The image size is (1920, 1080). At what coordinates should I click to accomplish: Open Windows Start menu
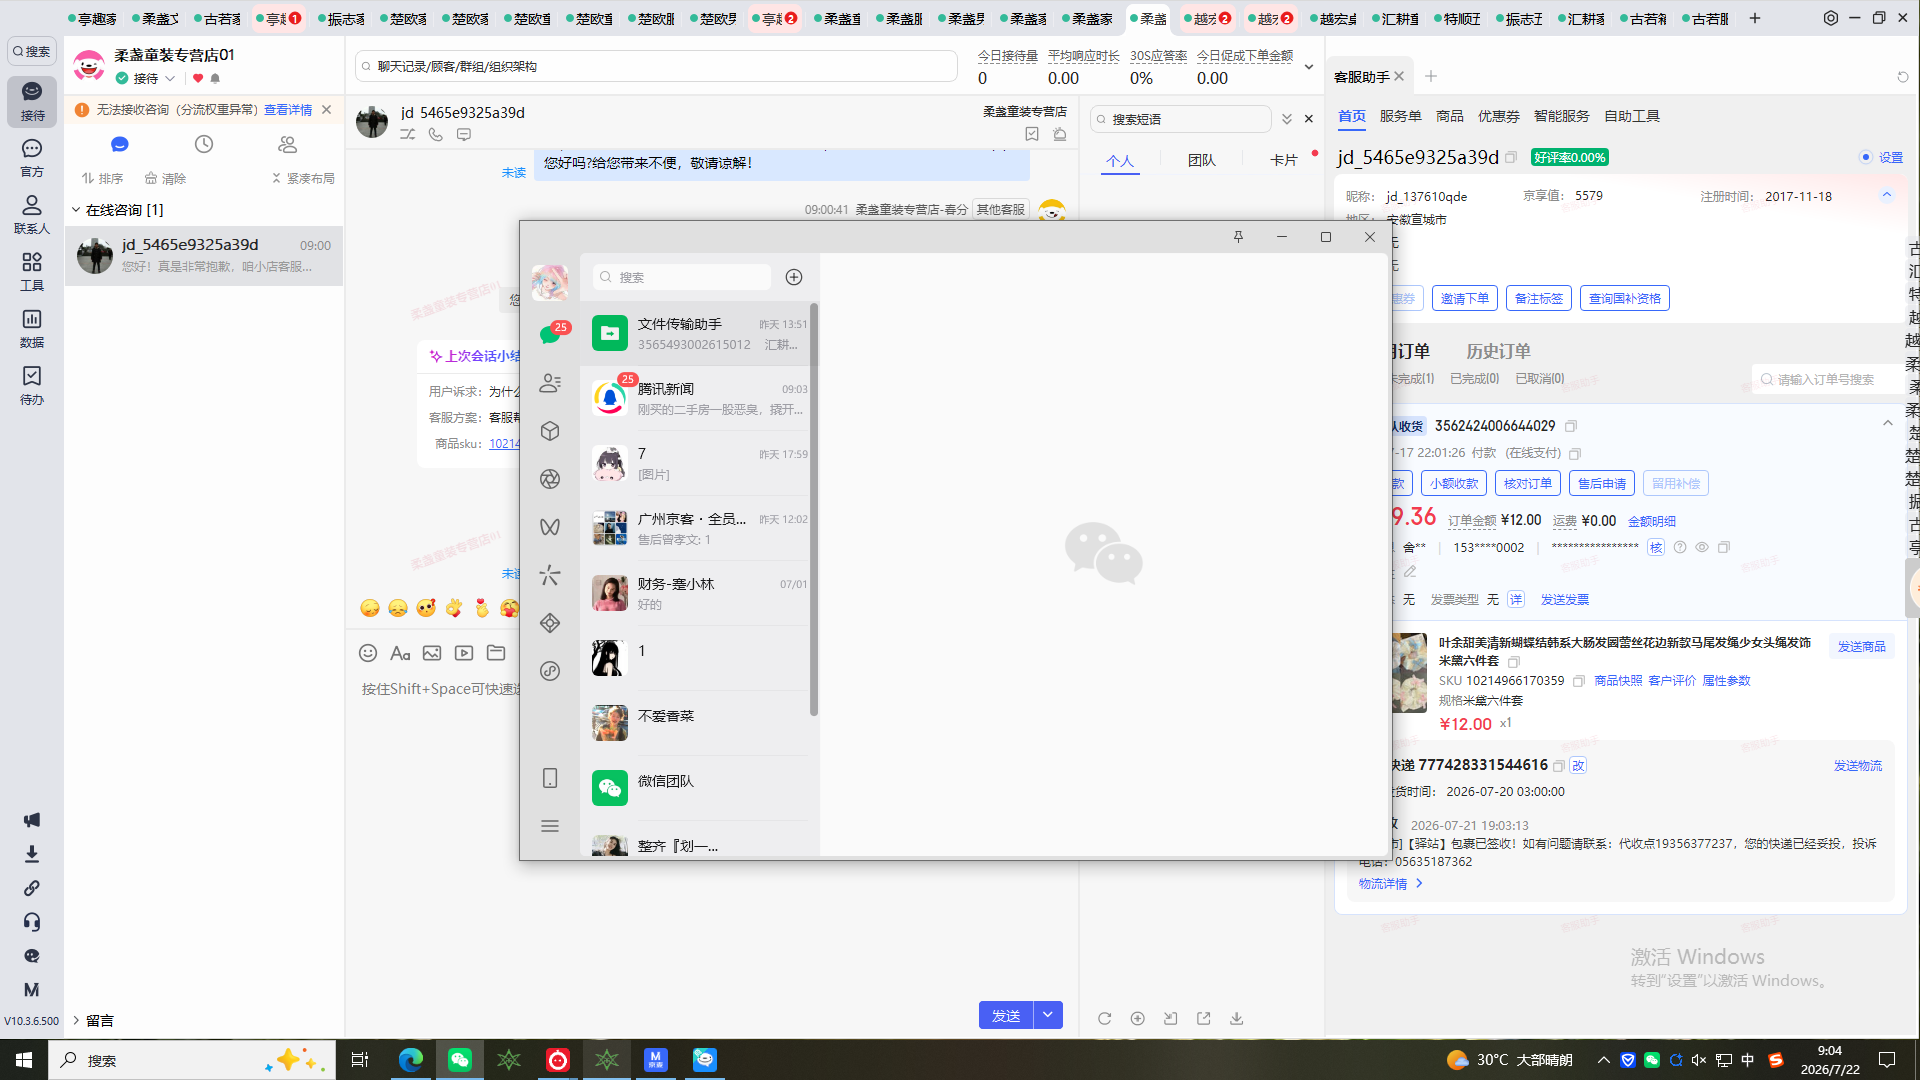(24, 1060)
